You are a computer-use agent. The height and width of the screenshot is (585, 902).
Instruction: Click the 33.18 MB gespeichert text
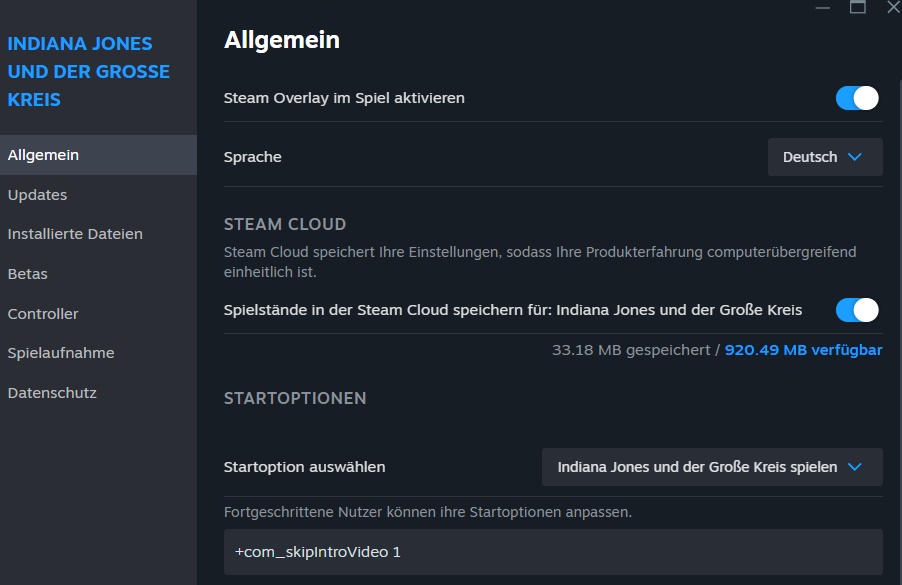631,350
